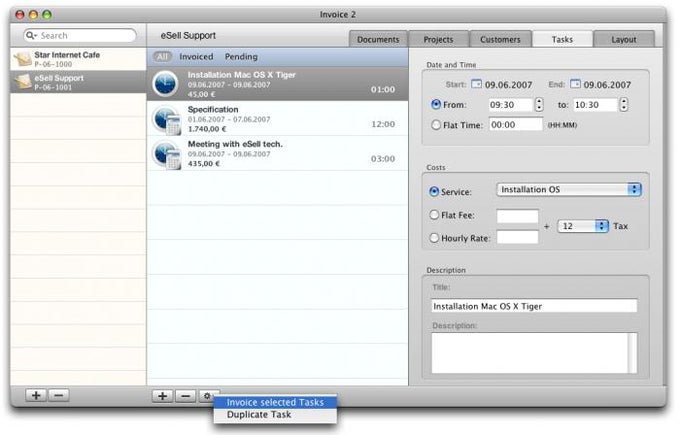Select the From time radio button
This screenshot has height=435, width=680.
(x=436, y=105)
